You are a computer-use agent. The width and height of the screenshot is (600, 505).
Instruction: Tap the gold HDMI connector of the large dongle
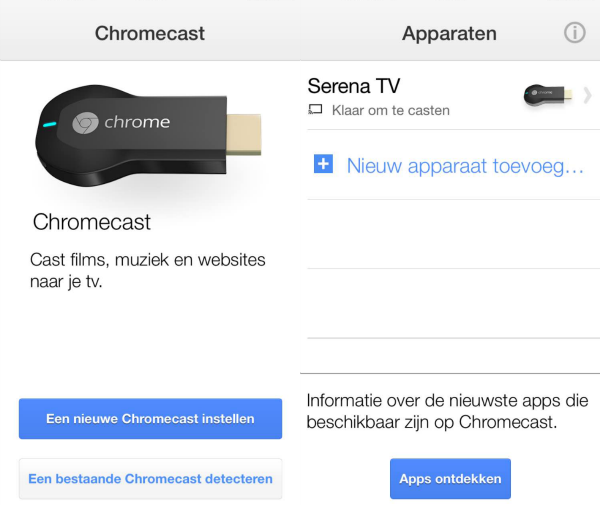point(244,135)
